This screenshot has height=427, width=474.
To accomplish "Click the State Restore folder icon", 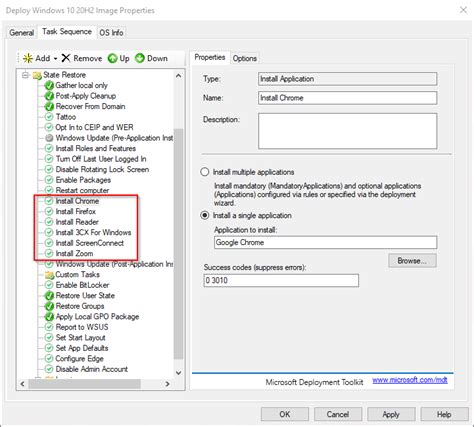I will (x=37, y=75).
